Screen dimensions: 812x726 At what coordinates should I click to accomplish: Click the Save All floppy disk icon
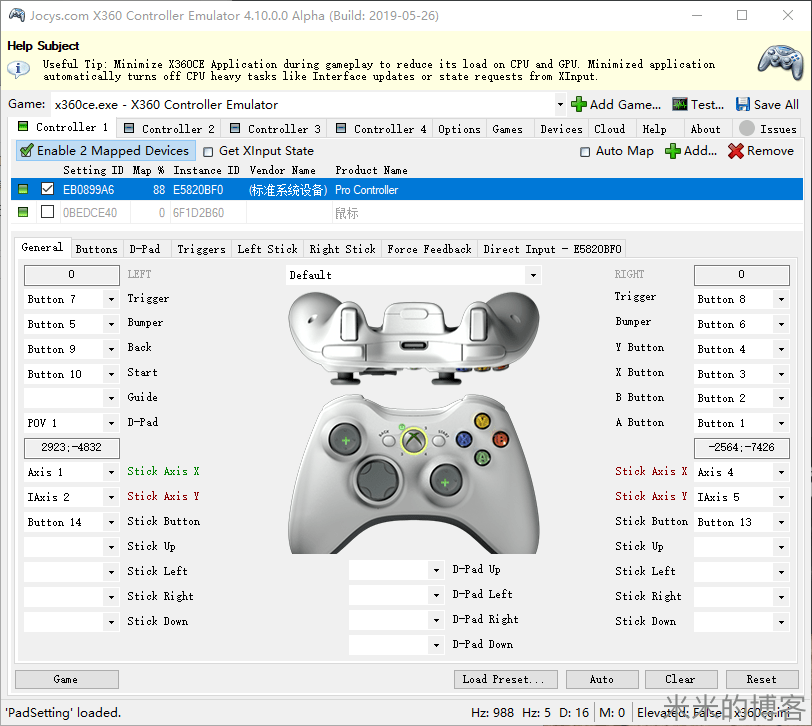pos(743,104)
